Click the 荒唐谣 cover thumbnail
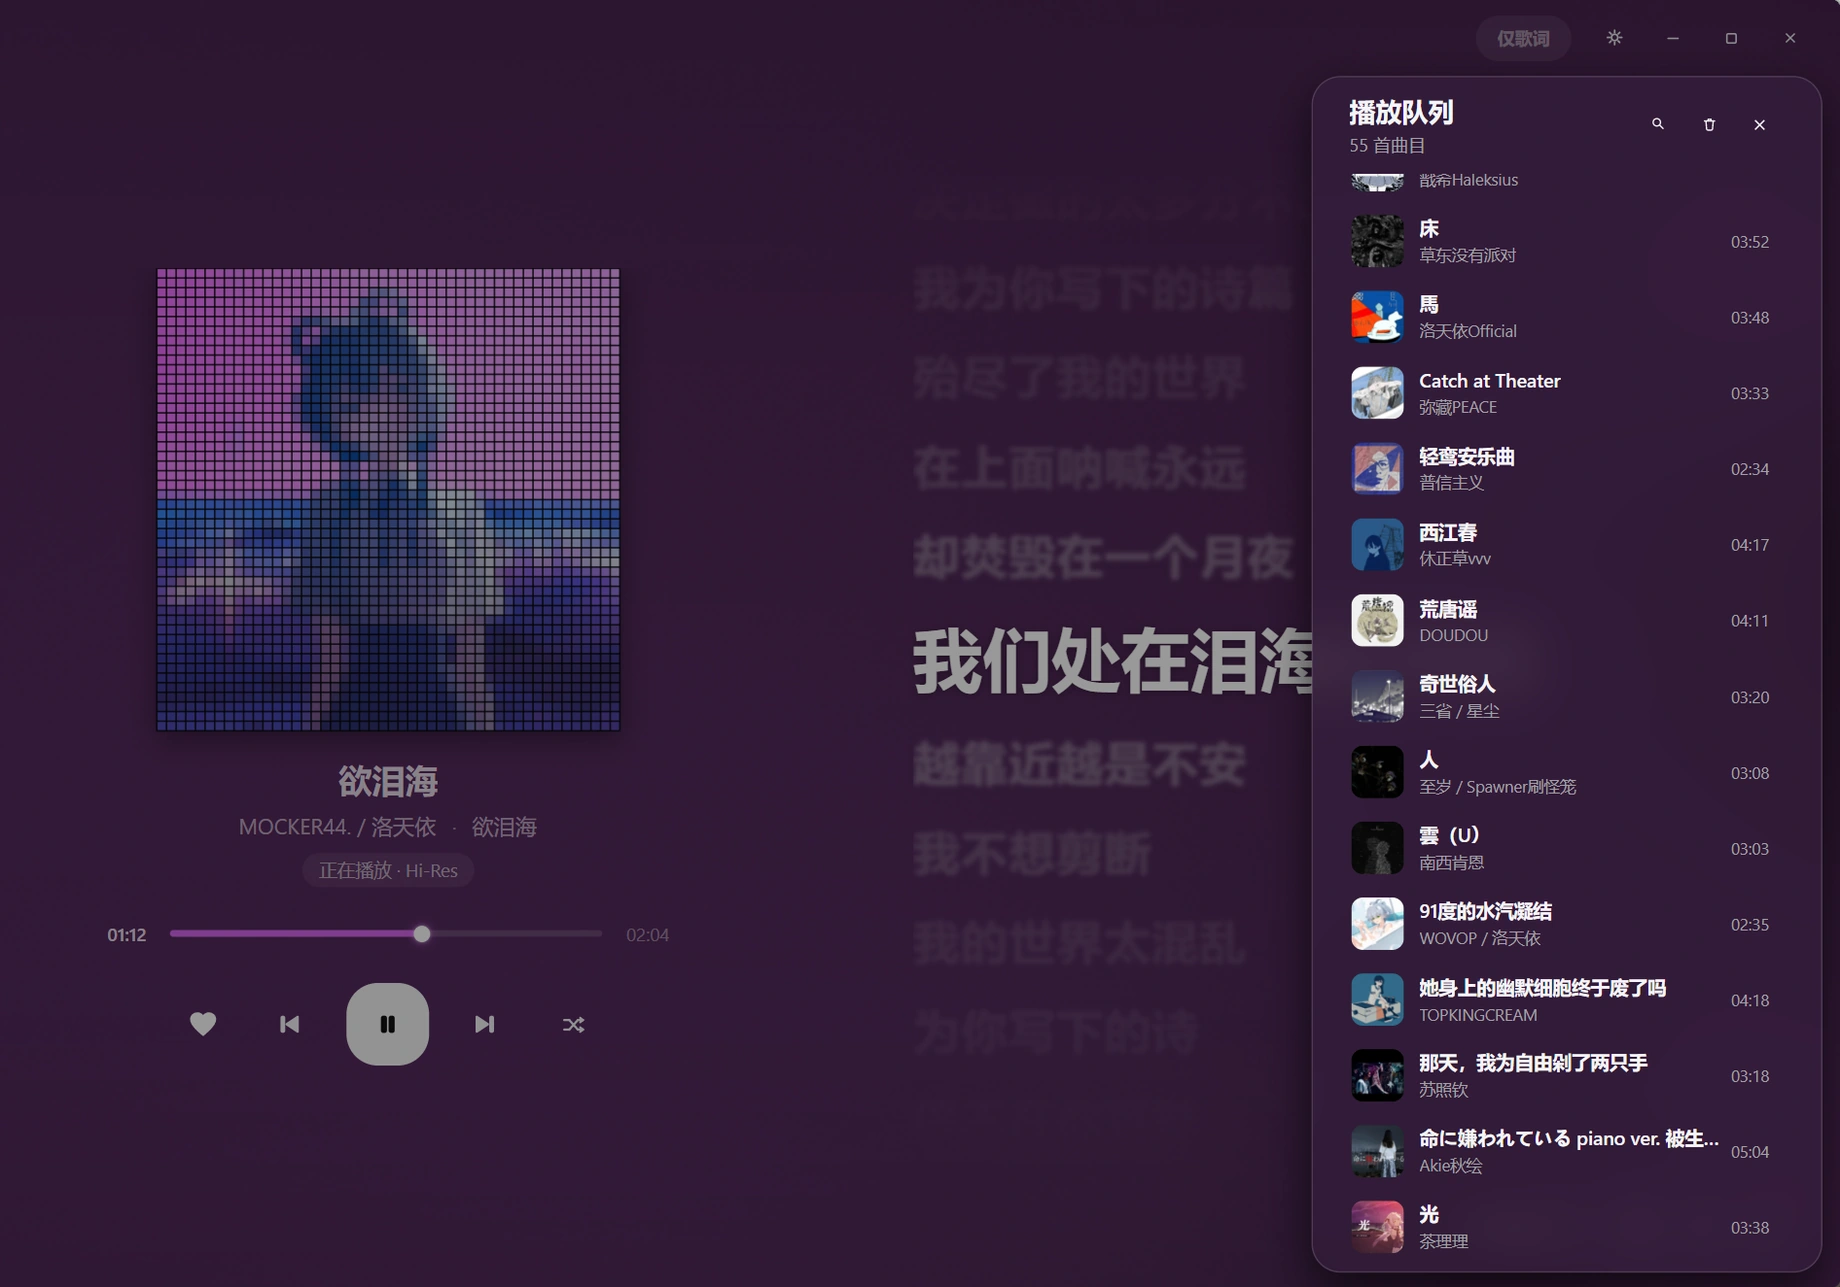Viewport: 1840px width, 1287px height. pyautogui.click(x=1377, y=621)
